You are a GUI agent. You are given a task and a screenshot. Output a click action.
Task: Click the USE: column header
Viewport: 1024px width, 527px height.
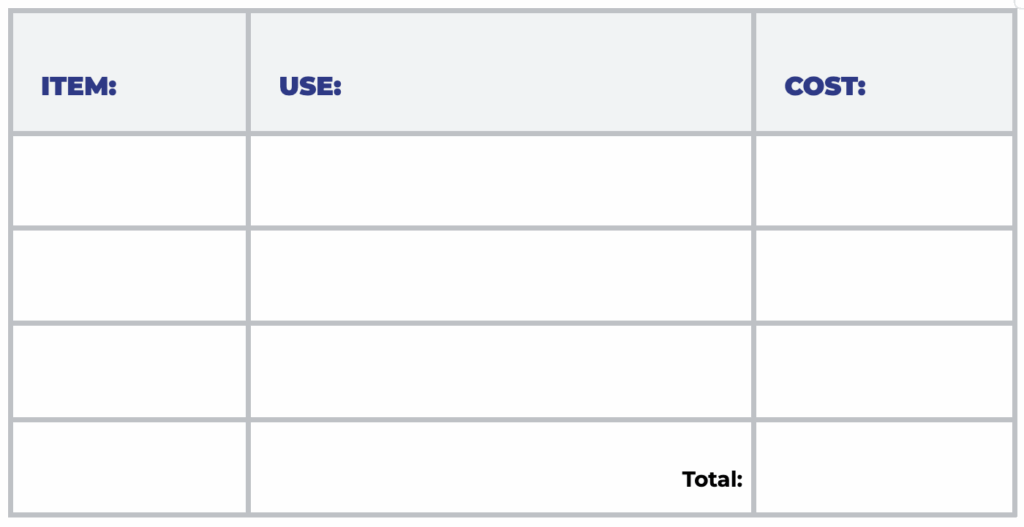(x=310, y=87)
